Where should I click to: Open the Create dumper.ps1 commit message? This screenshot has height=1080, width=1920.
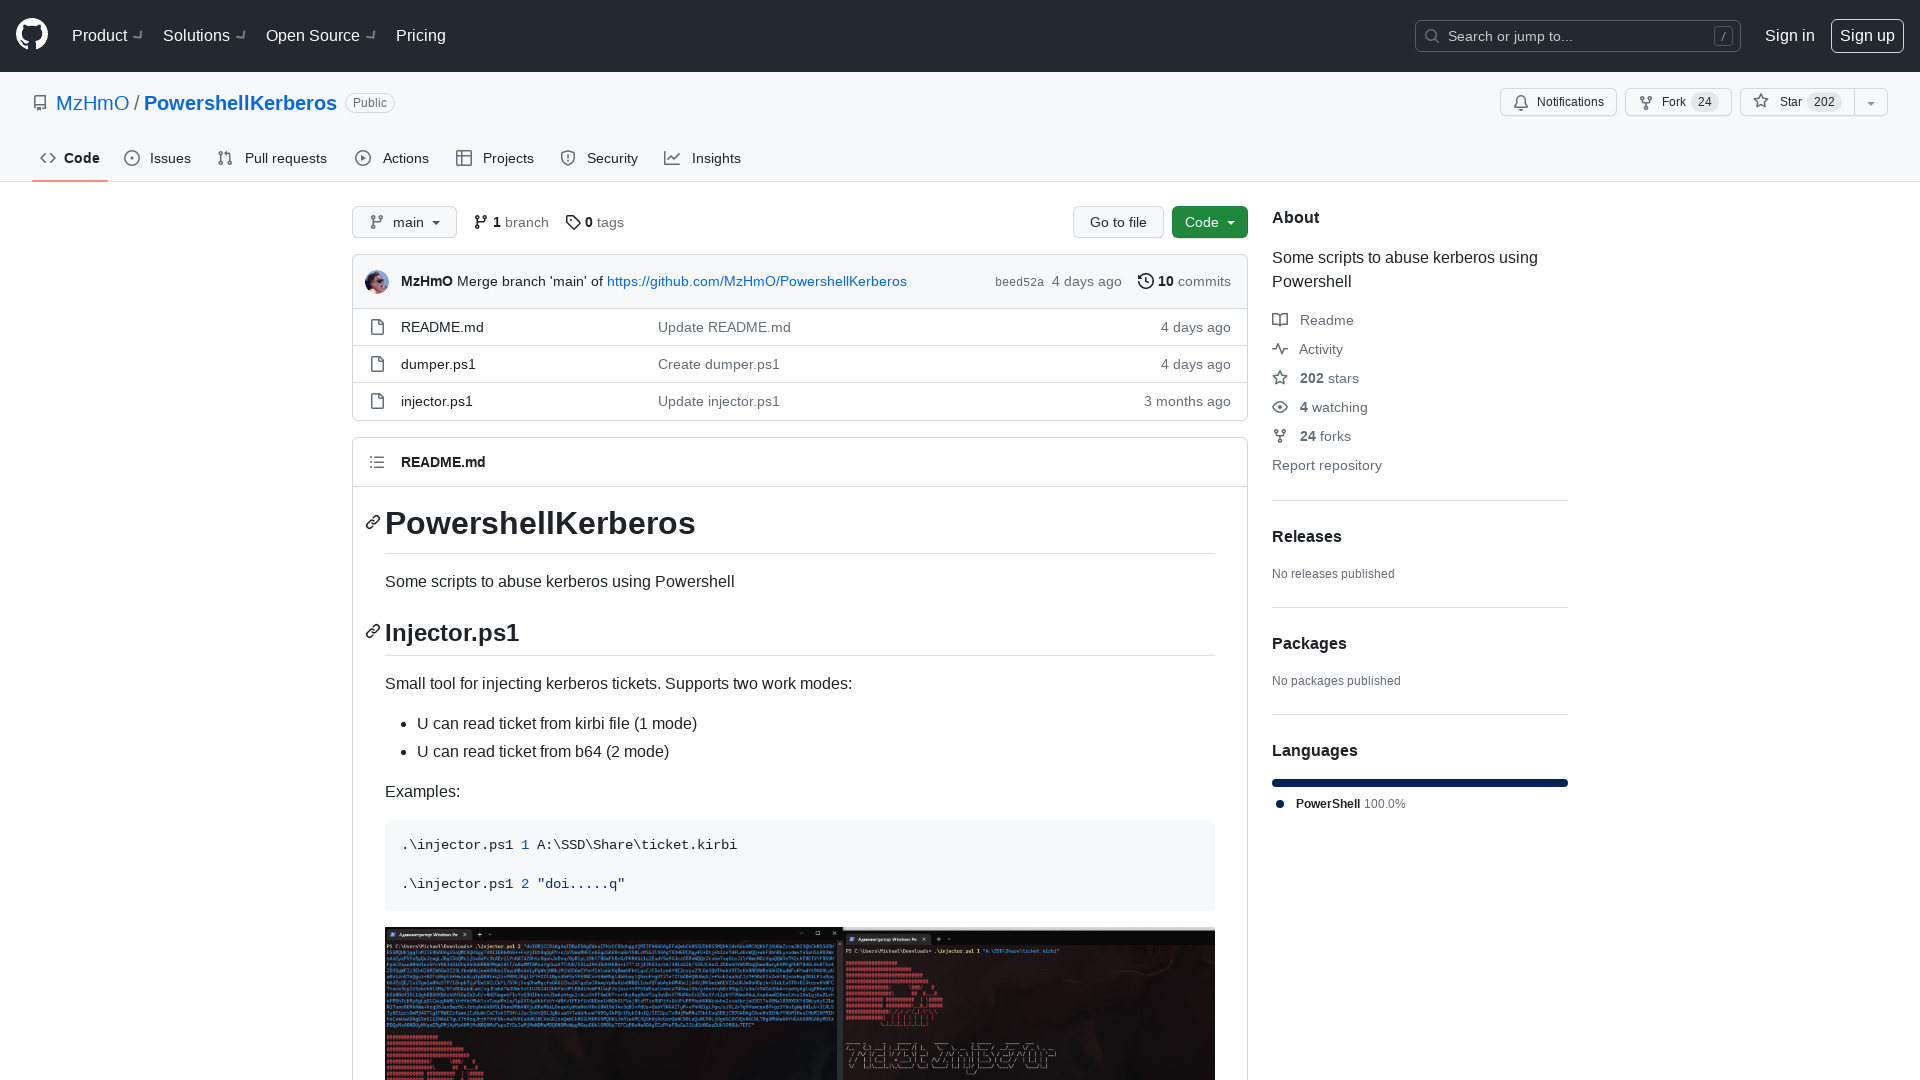click(x=719, y=364)
